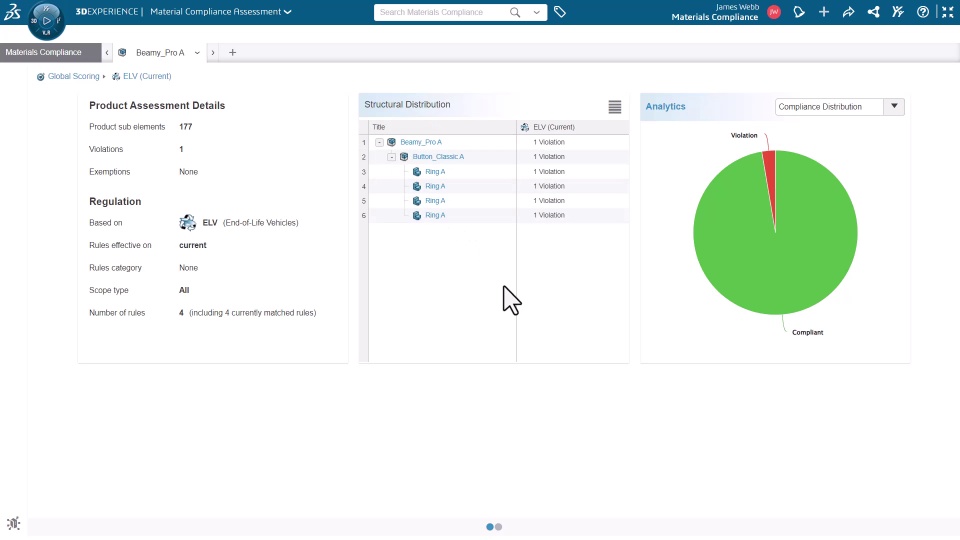This screenshot has width=960, height=540.
Task: Open Ring A in row 6
Action: (x=435, y=216)
